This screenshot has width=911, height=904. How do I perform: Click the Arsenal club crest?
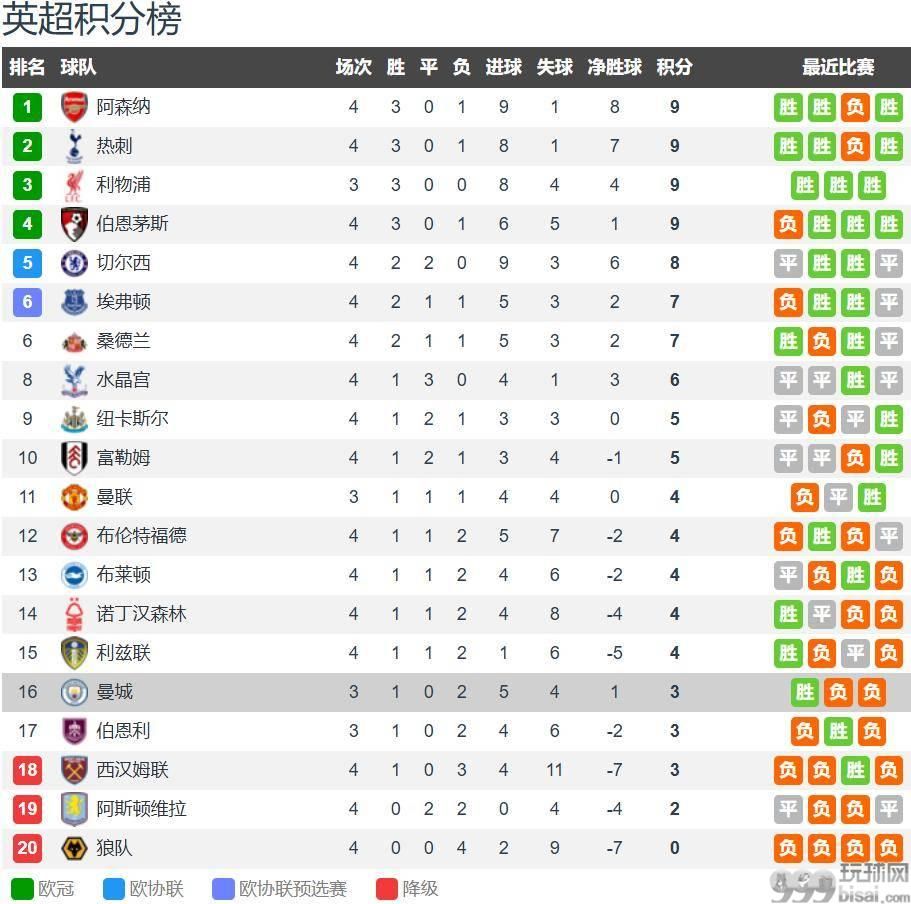(x=74, y=107)
